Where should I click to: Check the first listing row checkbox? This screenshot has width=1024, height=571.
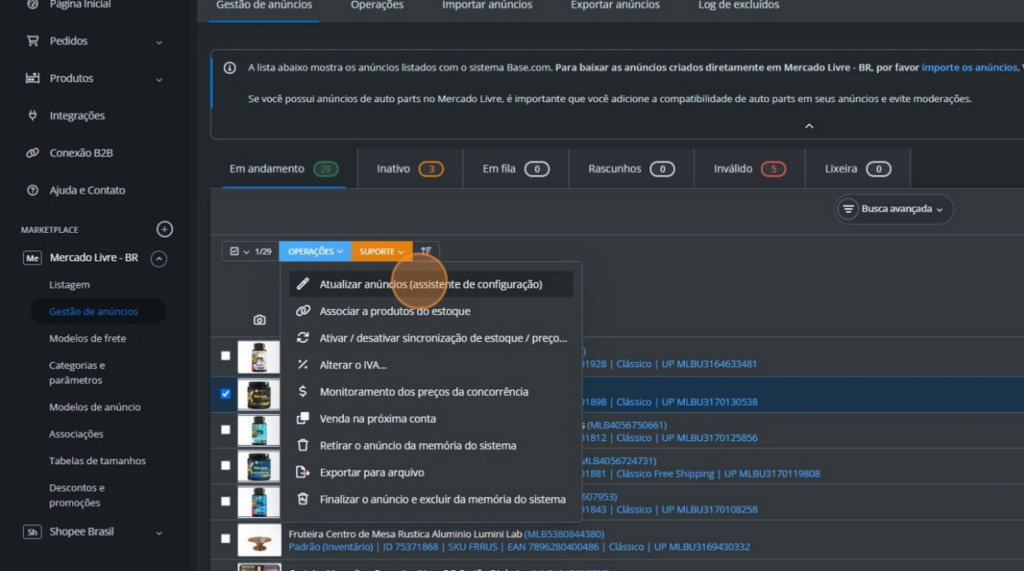click(225, 356)
